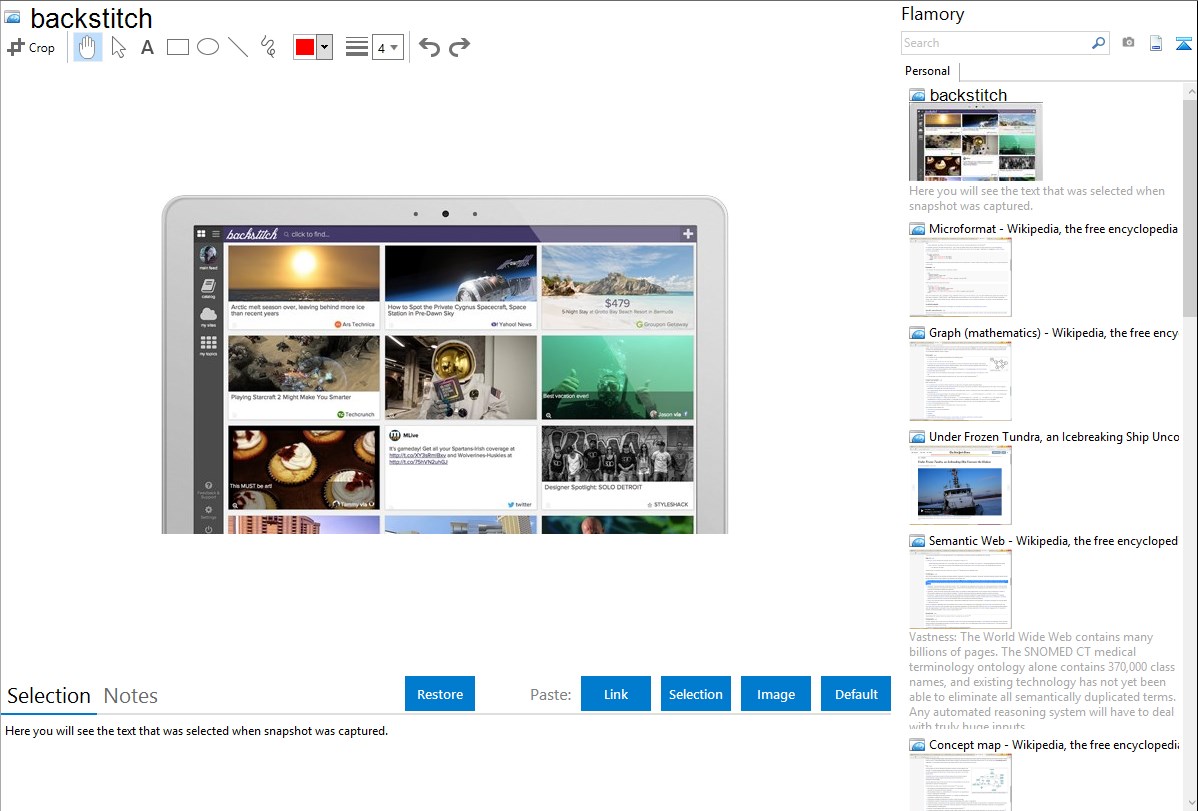
Task: Open the Semantic Web Wikipedia snapshot thumbnail
Action: [x=960, y=589]
